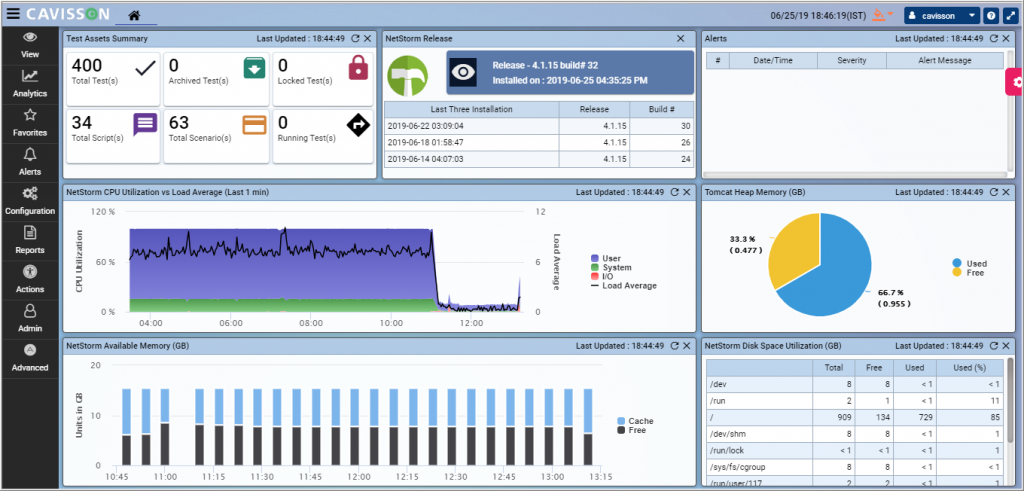
Task: Open View in the sidebar
Action: pyautogui.click(x=30, y=45)
